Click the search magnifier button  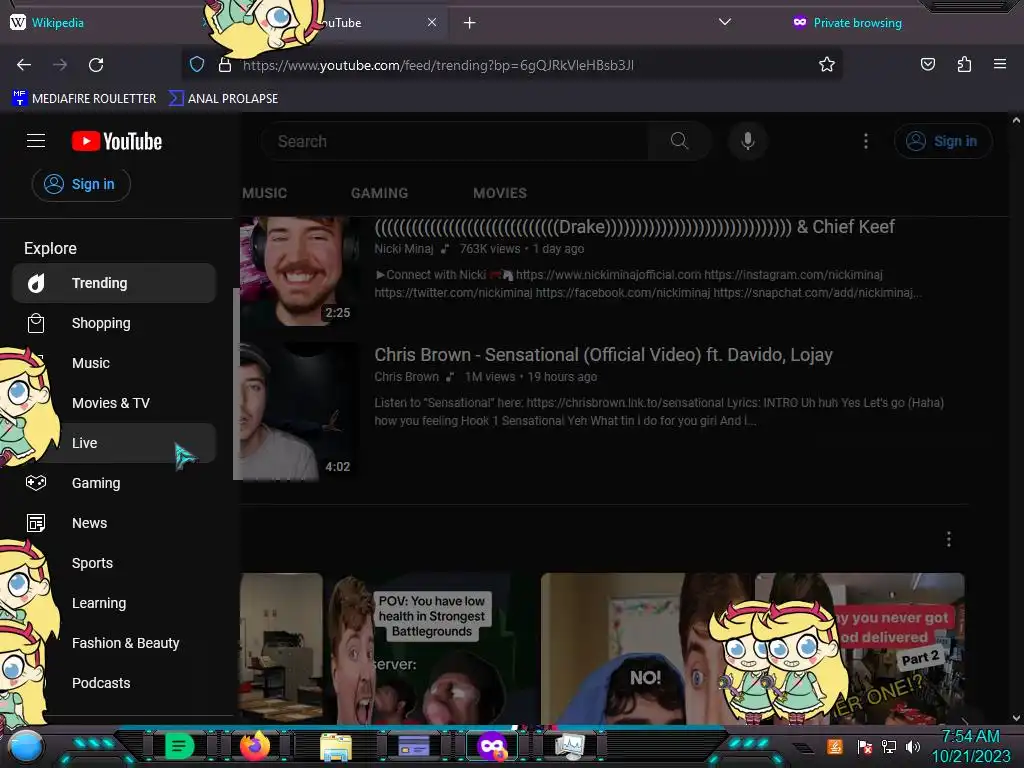click(679, 141)
